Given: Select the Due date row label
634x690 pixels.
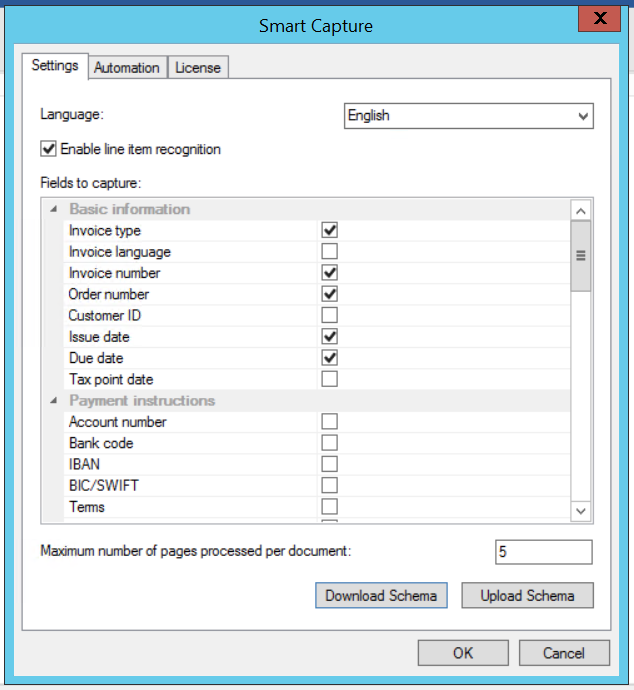Looking at the screenshot, I should 96,358.
